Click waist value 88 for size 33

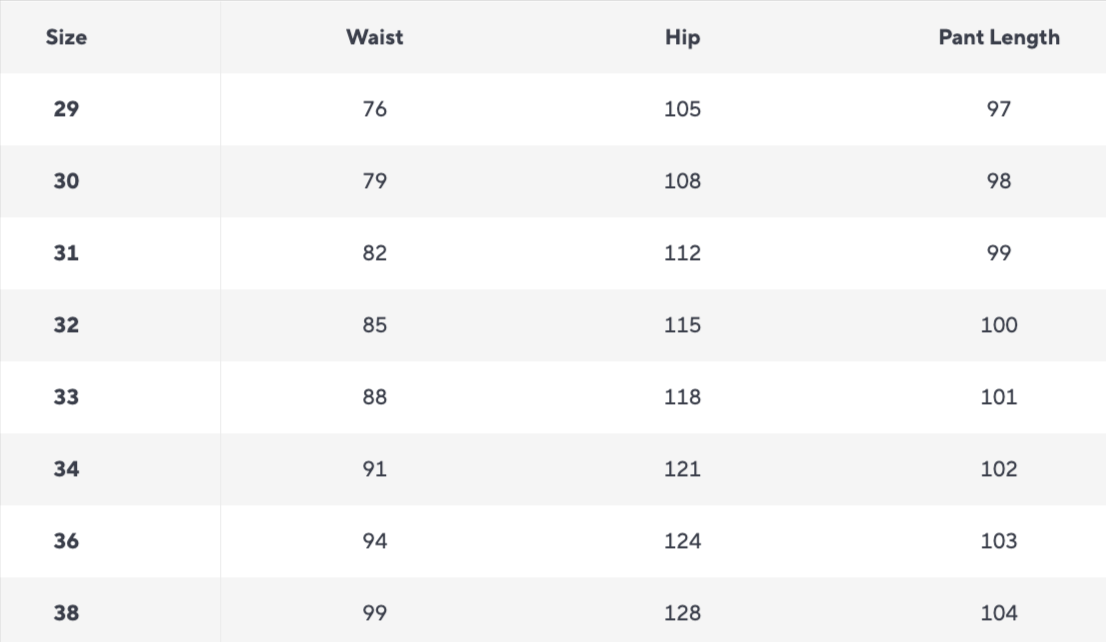[374, 397]
